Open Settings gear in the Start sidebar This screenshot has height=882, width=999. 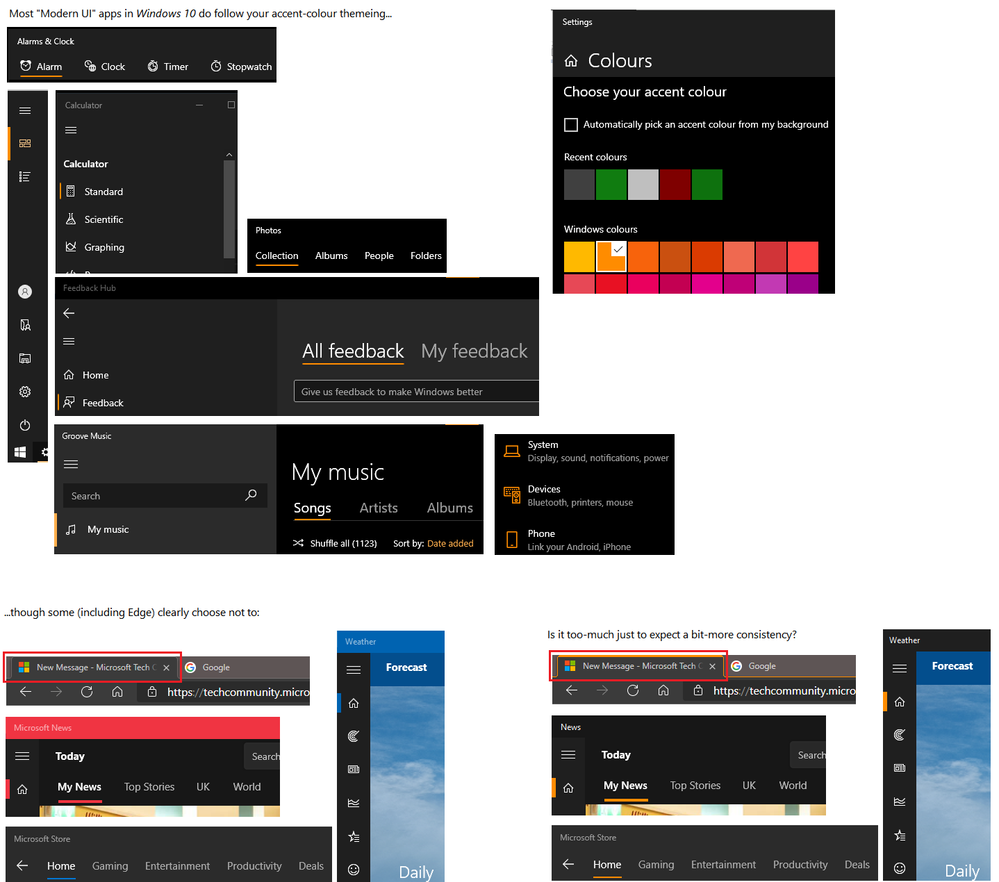coord(25,391)
